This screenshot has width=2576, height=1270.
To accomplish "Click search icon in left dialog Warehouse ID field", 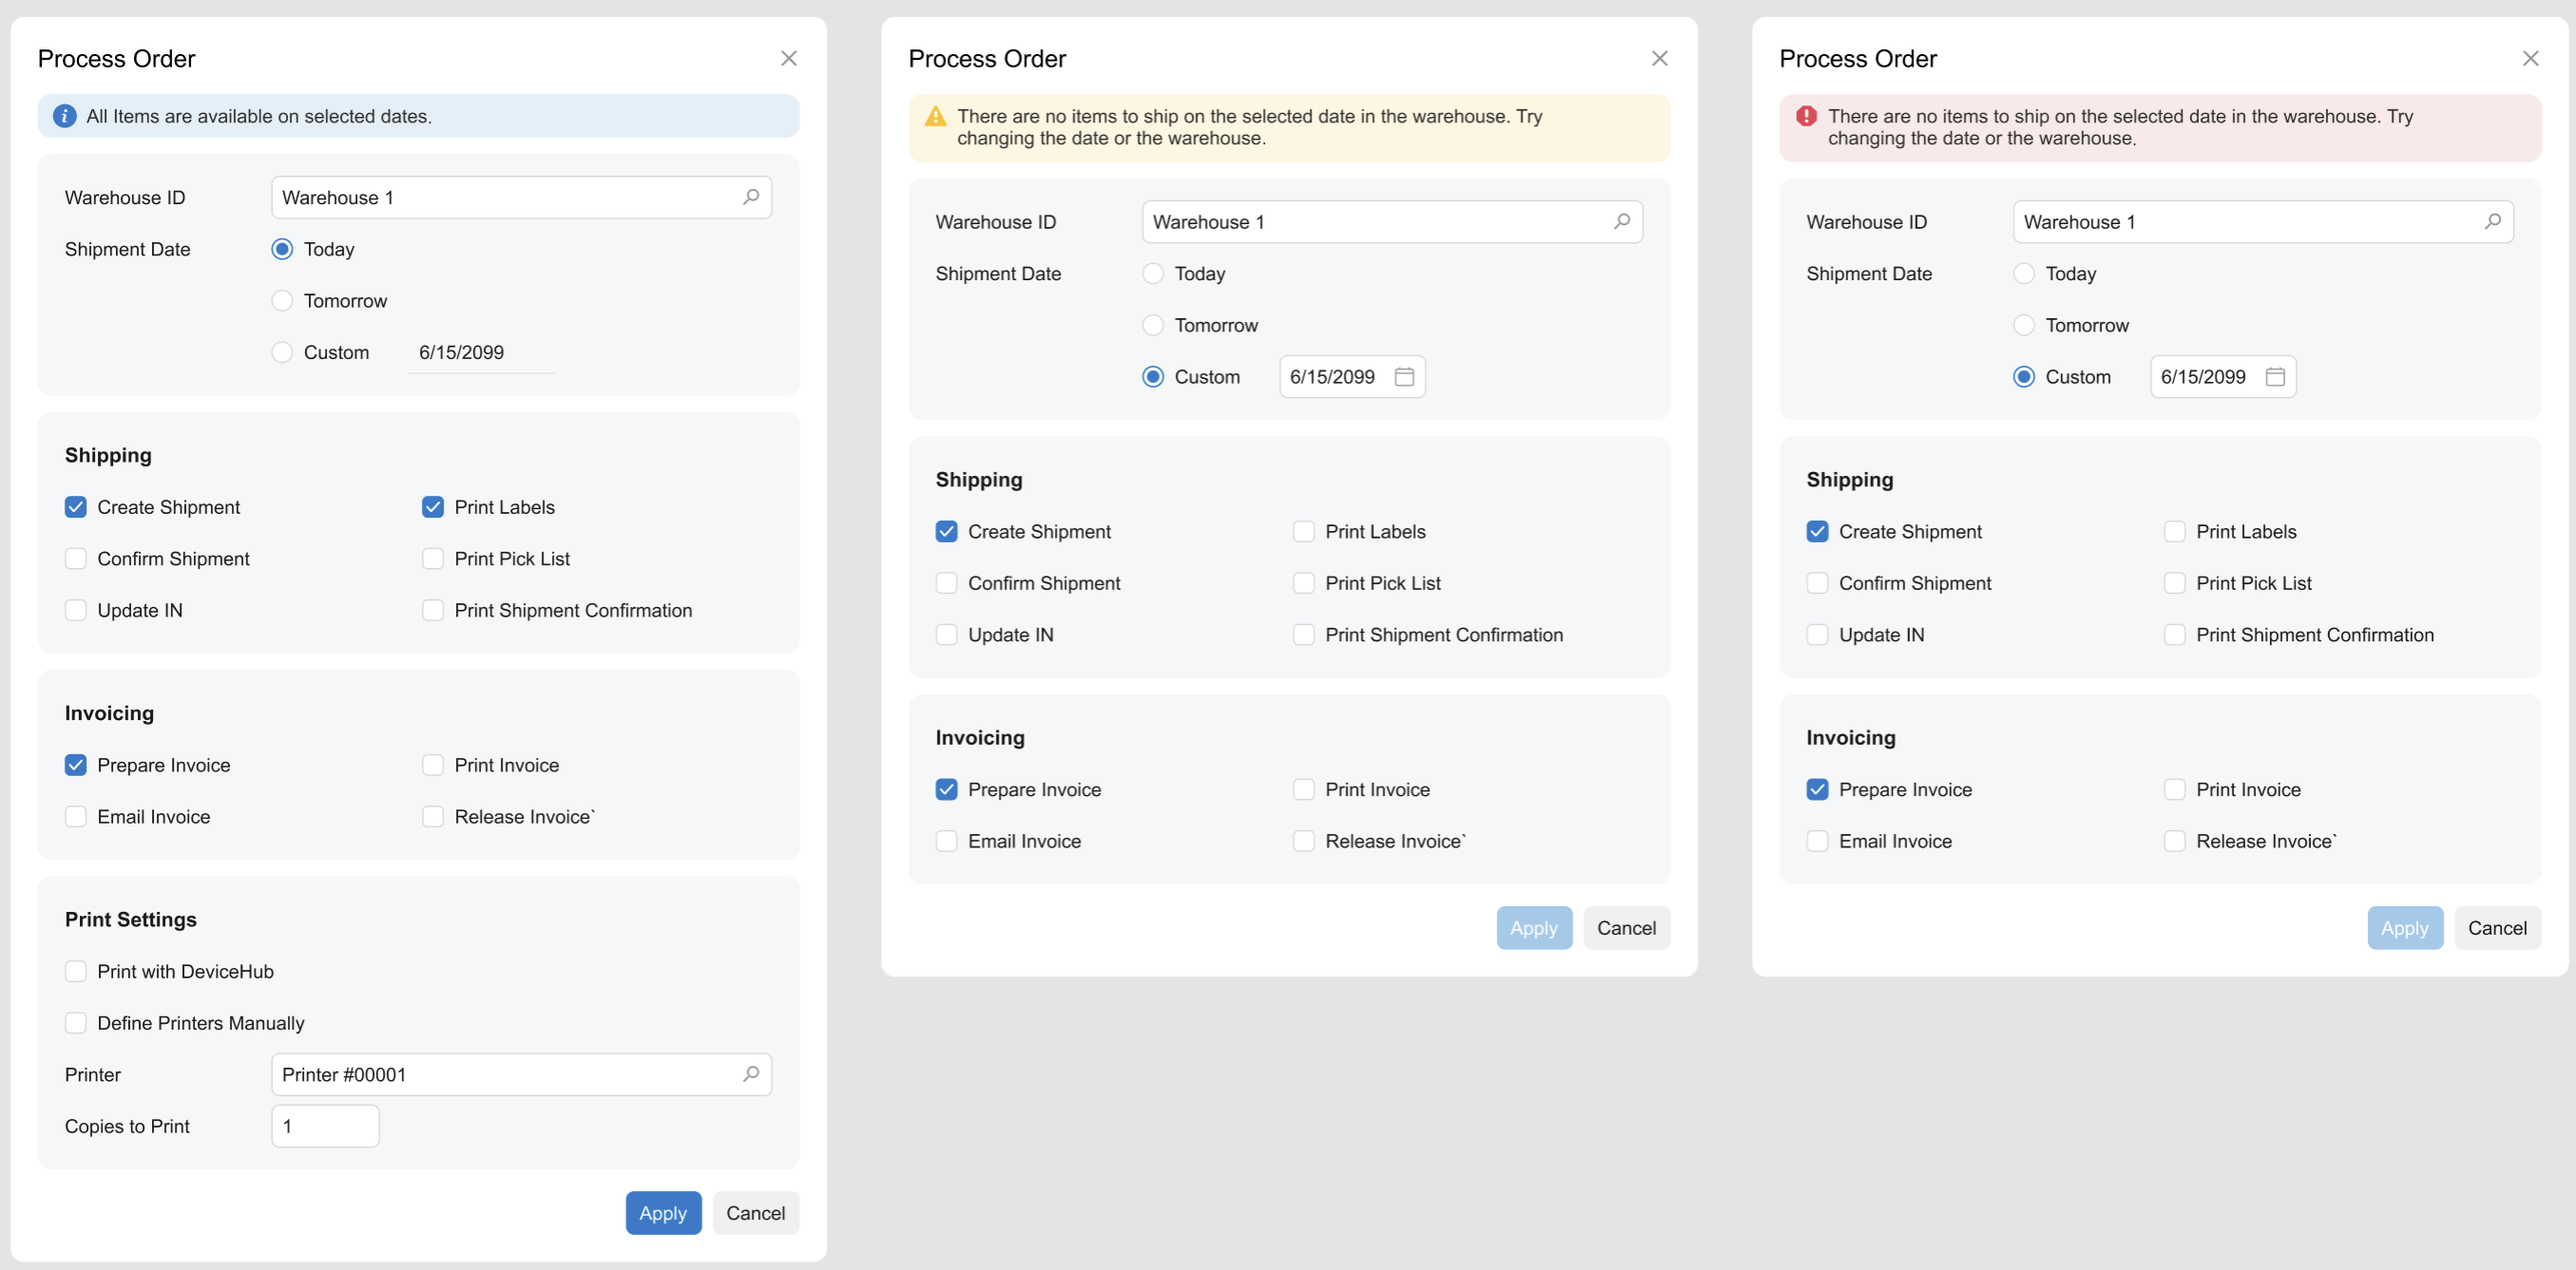I will pos(751,197).
